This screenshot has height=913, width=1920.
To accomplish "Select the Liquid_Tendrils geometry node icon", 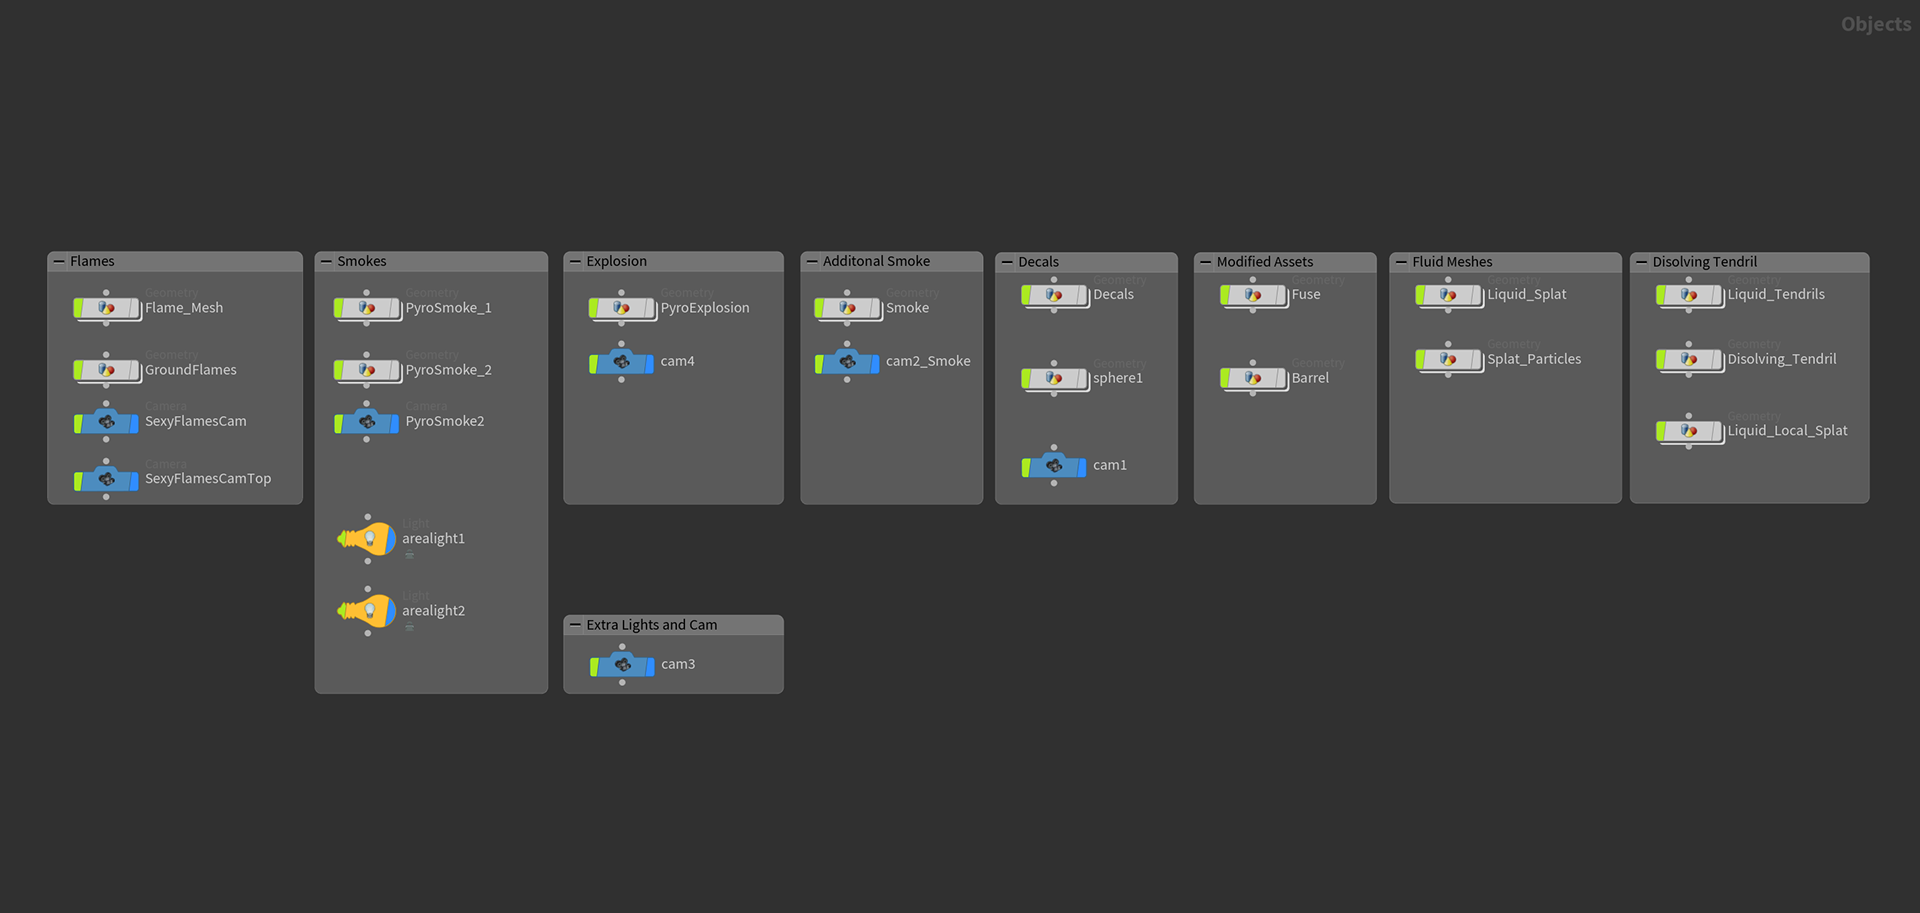I will click(x=1690, y=295).
